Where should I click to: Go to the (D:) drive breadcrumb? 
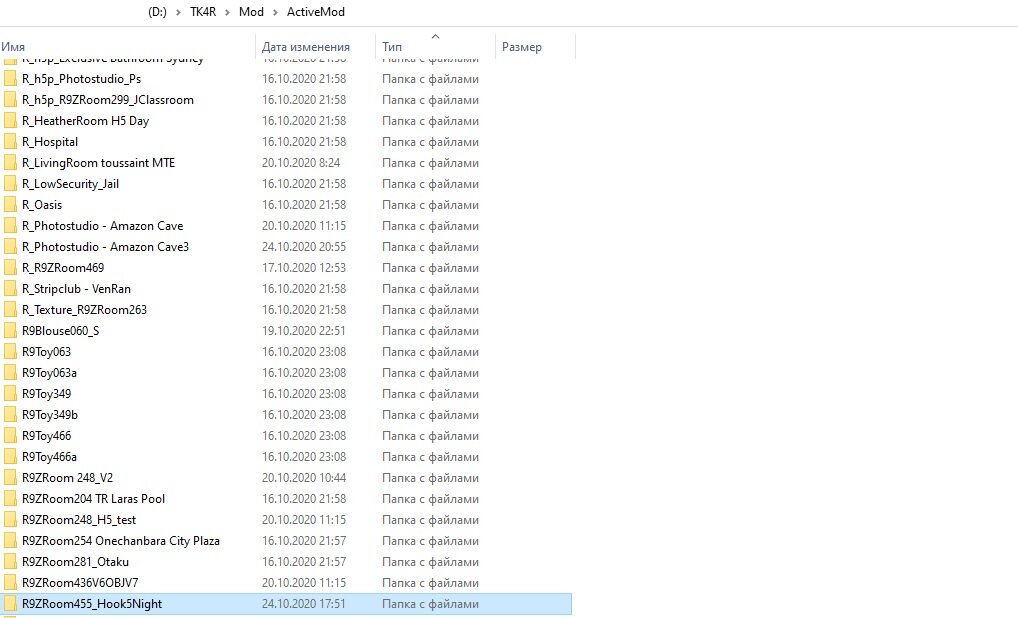pos(157,12)
